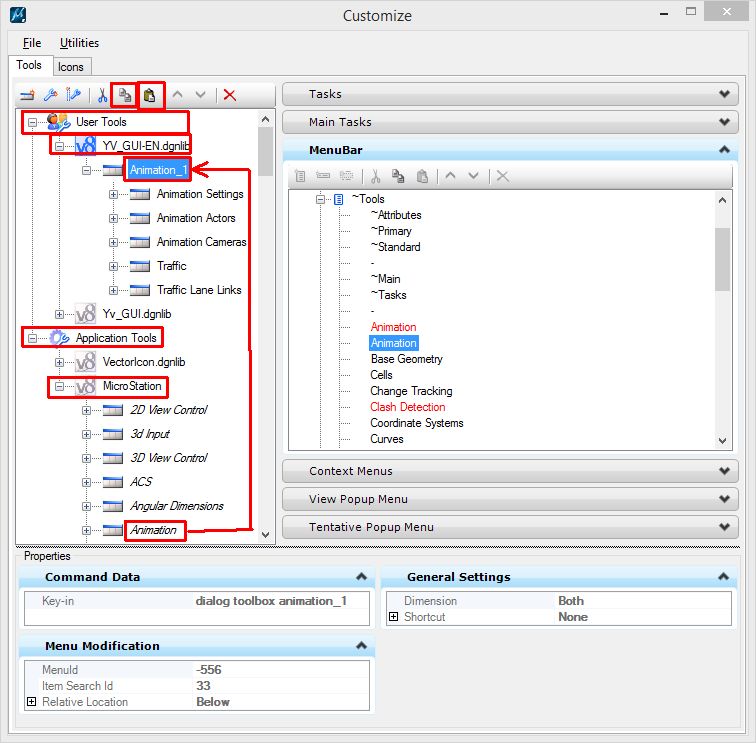
Task: Click the MenuBar tree vertical scrollbar
Action: 722,319
